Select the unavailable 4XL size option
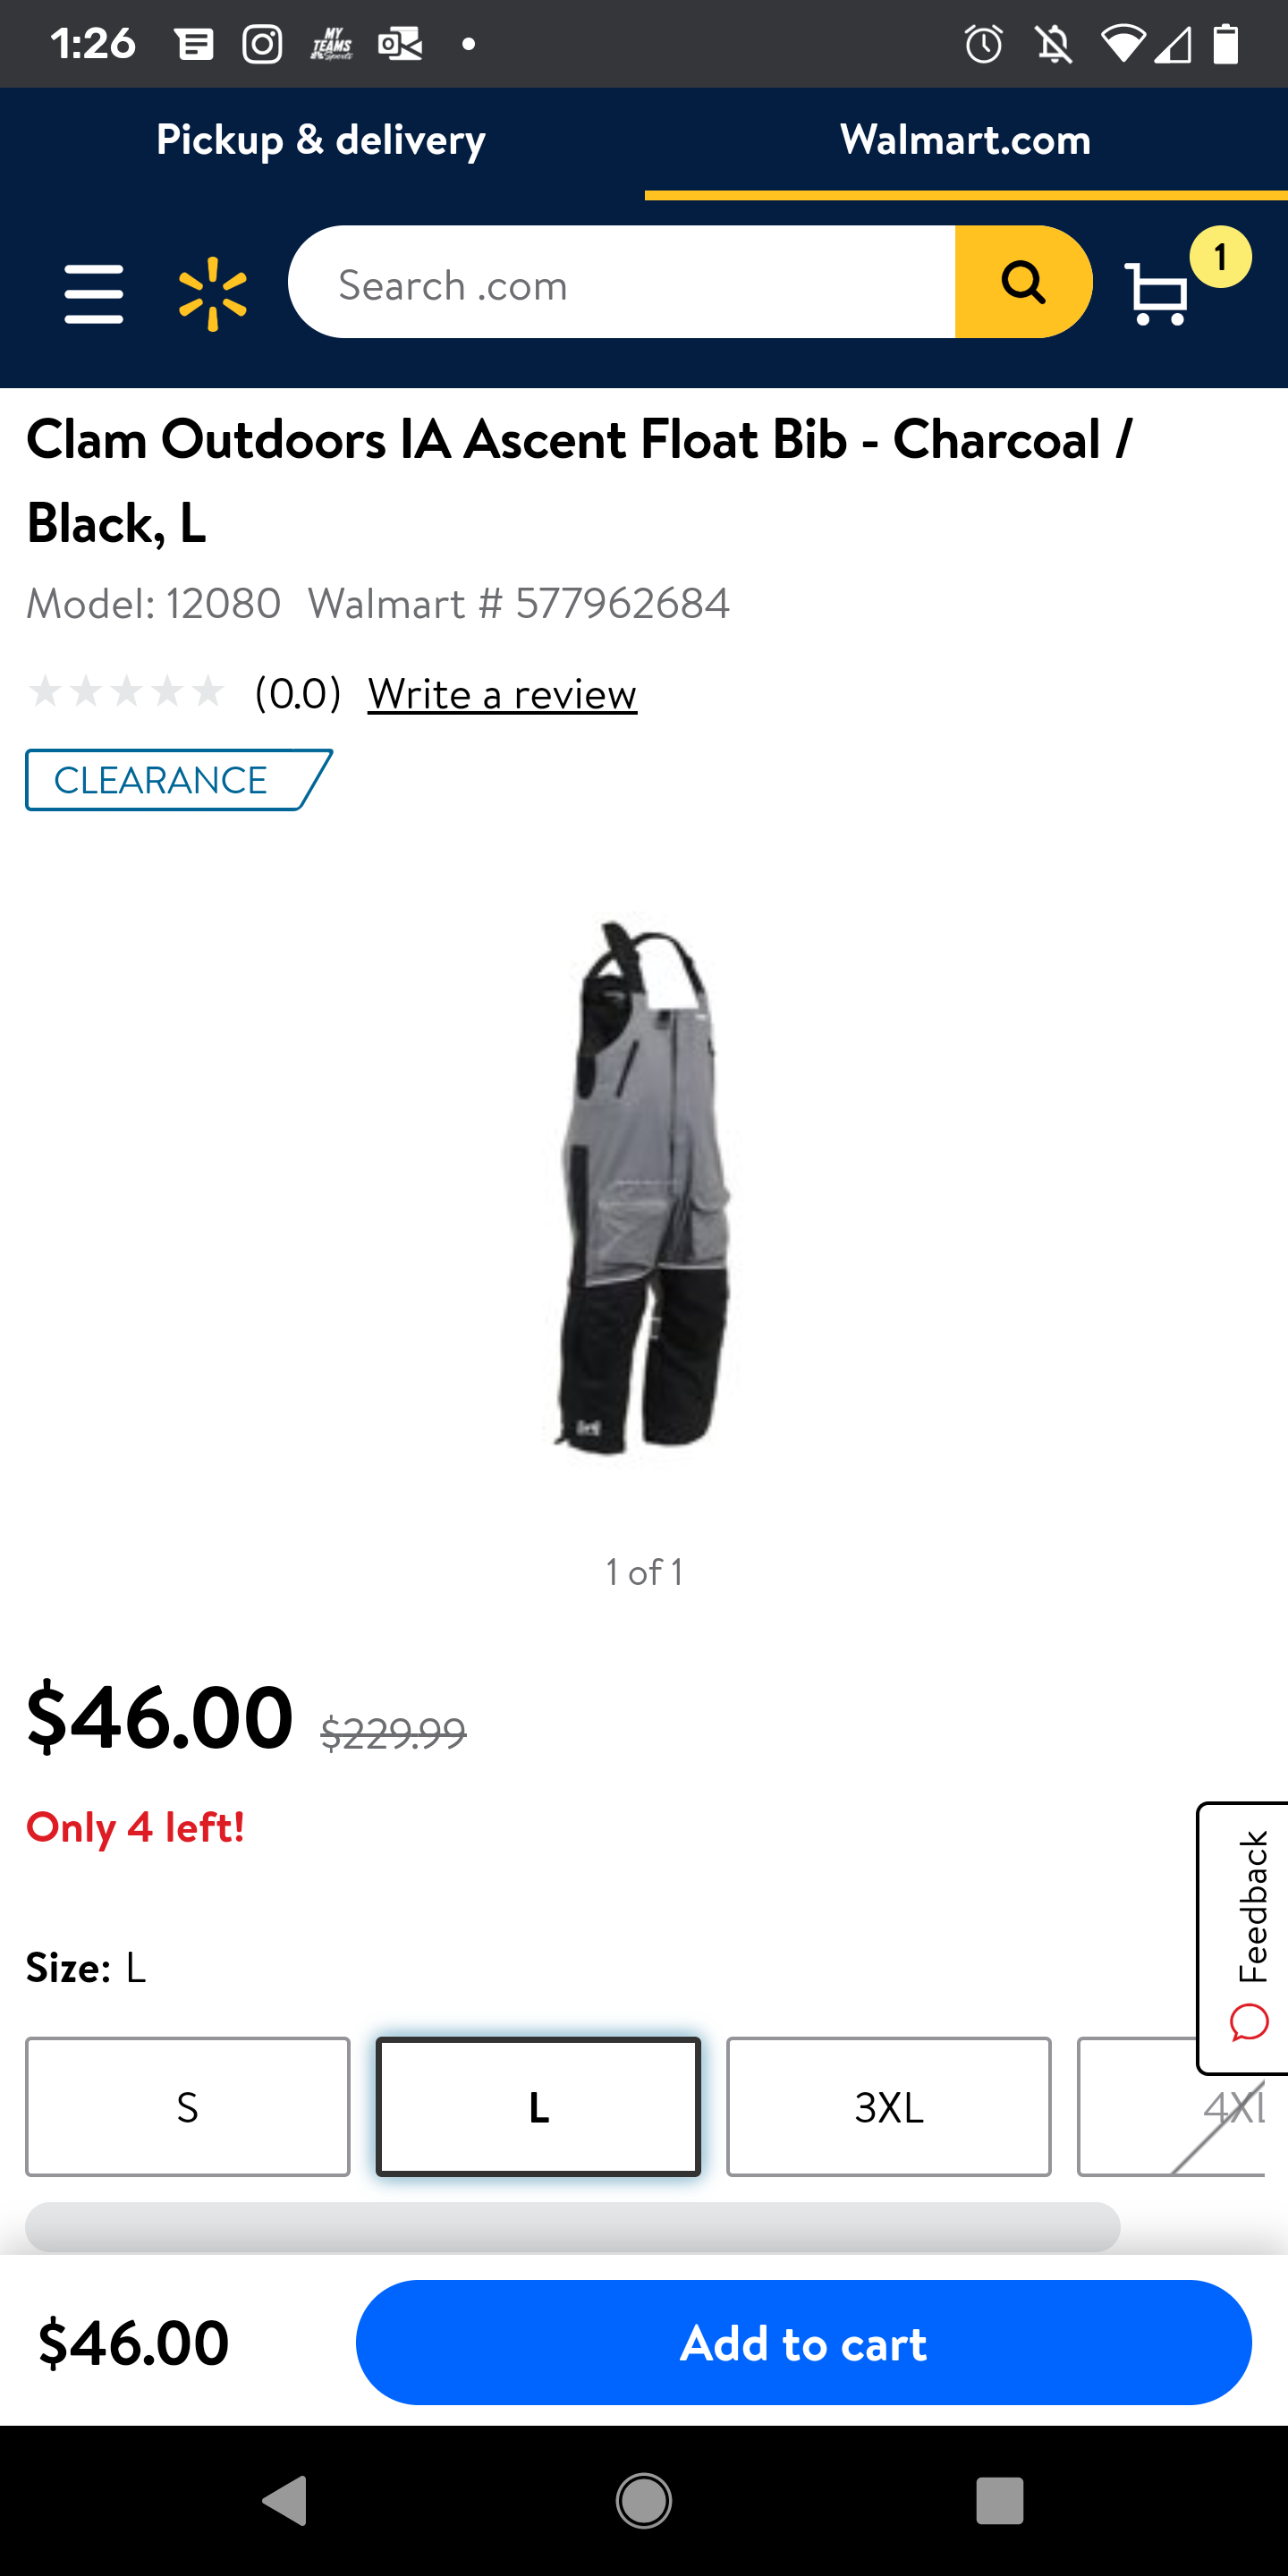Viewport: 1288px width, 2576px height. [x=1171, y=2106]
